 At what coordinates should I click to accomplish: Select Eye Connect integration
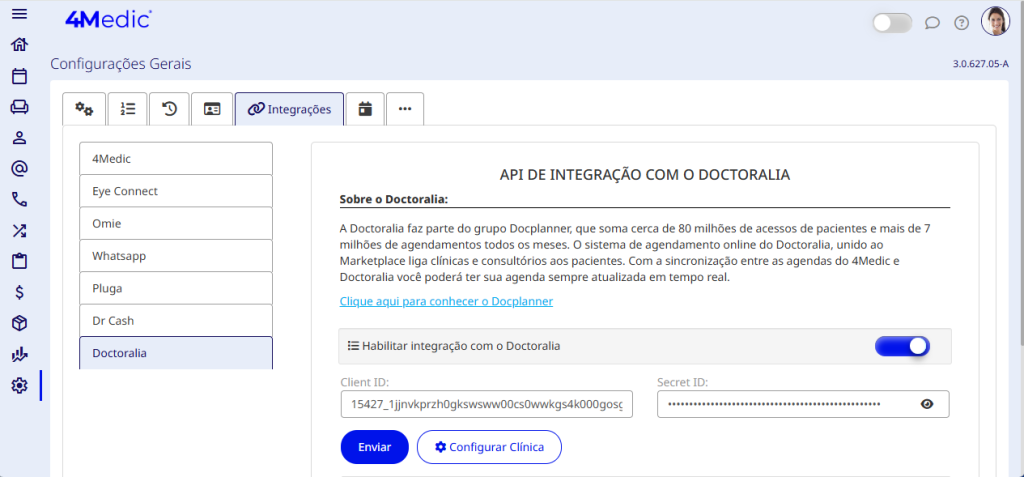(176, 191)
